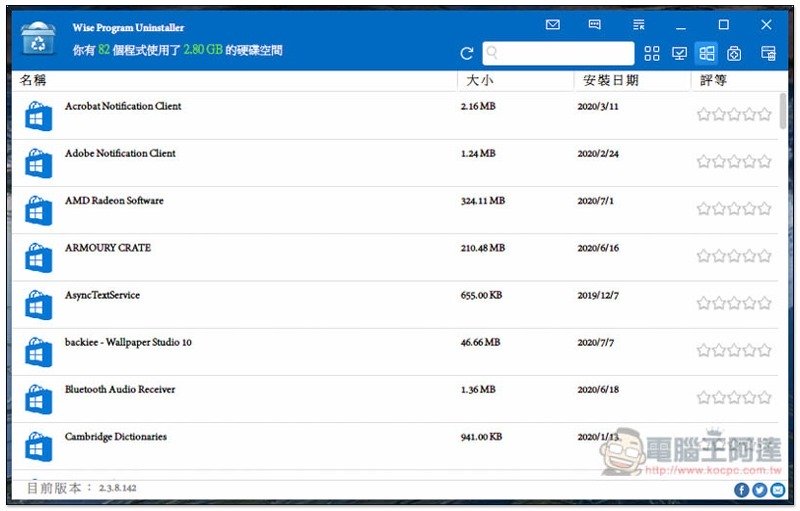Select the Universal Windows apps view icon
Image resolution: width=800 pixels, height=511 pixels.
[707, 54]
